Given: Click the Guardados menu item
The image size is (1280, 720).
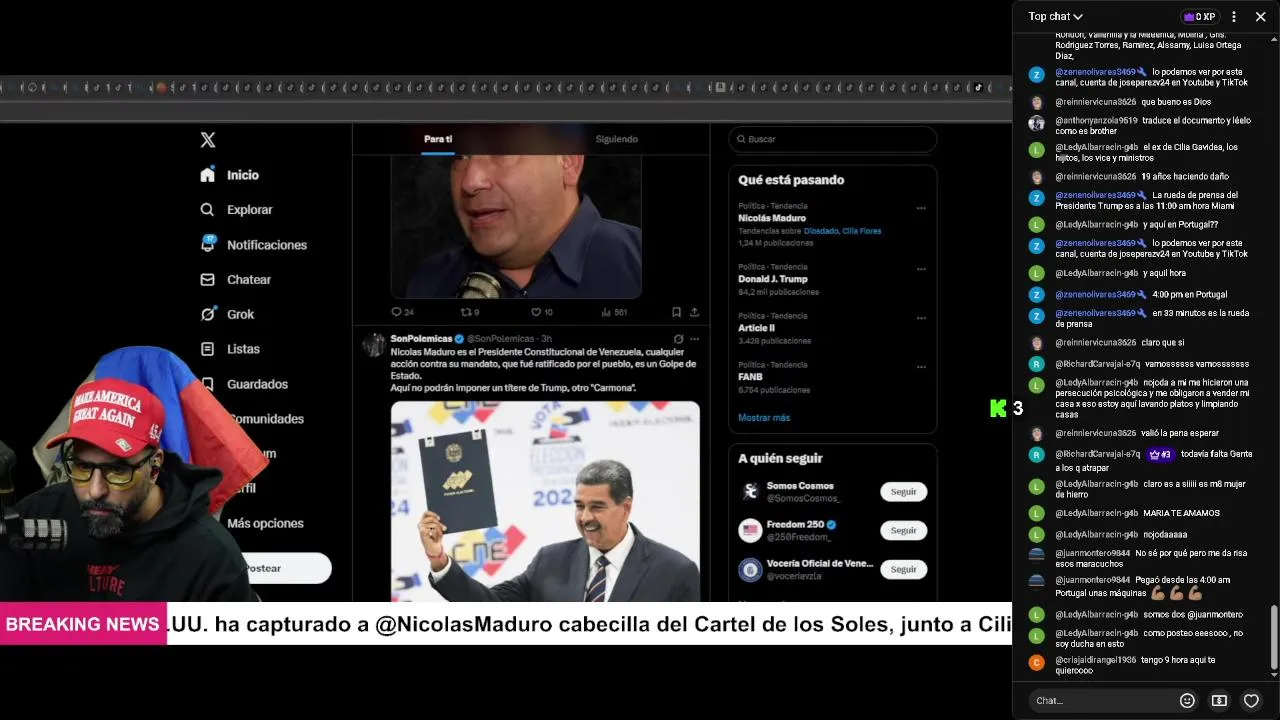Looking at the screenshot, I should [x=257, y=384].
